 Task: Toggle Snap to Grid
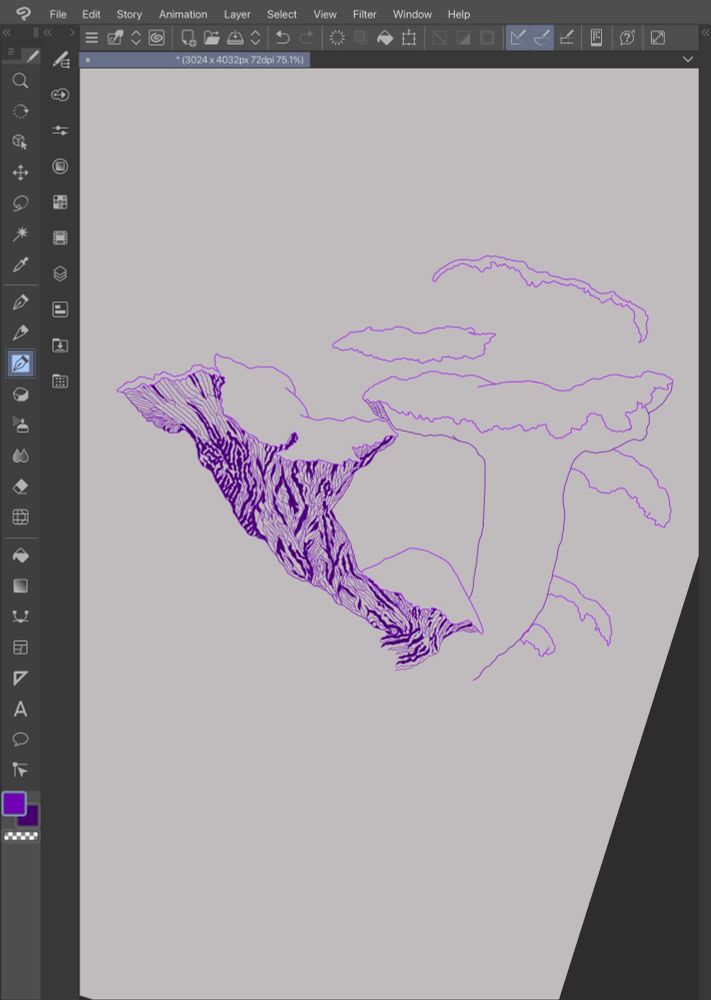tap(566, 38)
